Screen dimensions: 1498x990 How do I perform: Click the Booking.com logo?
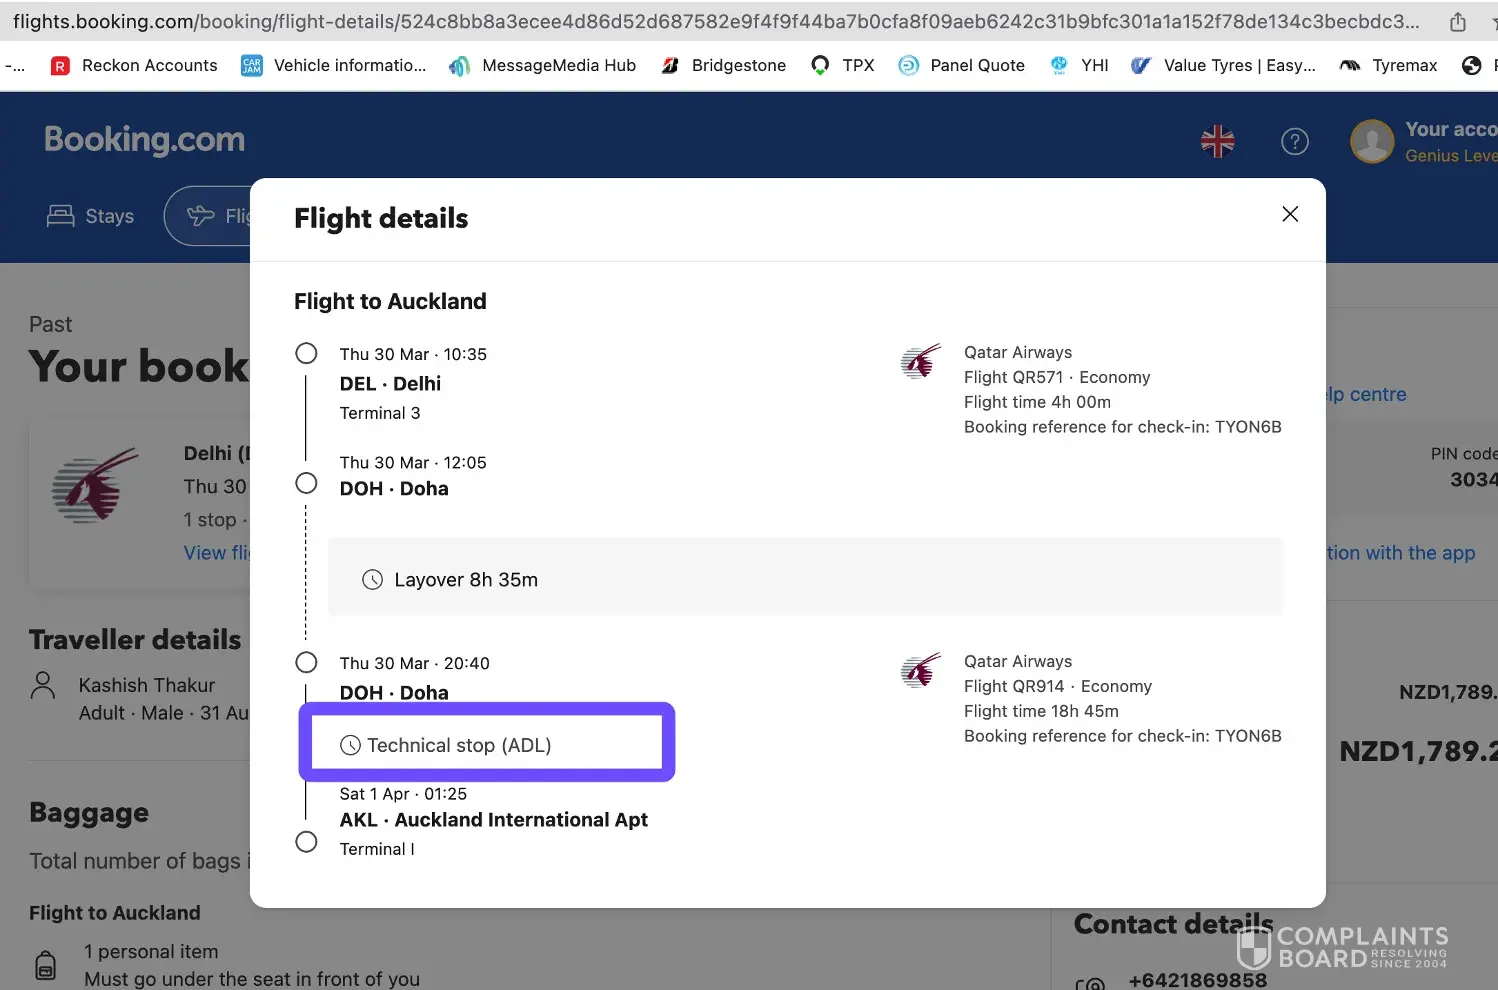coord(144,140)
